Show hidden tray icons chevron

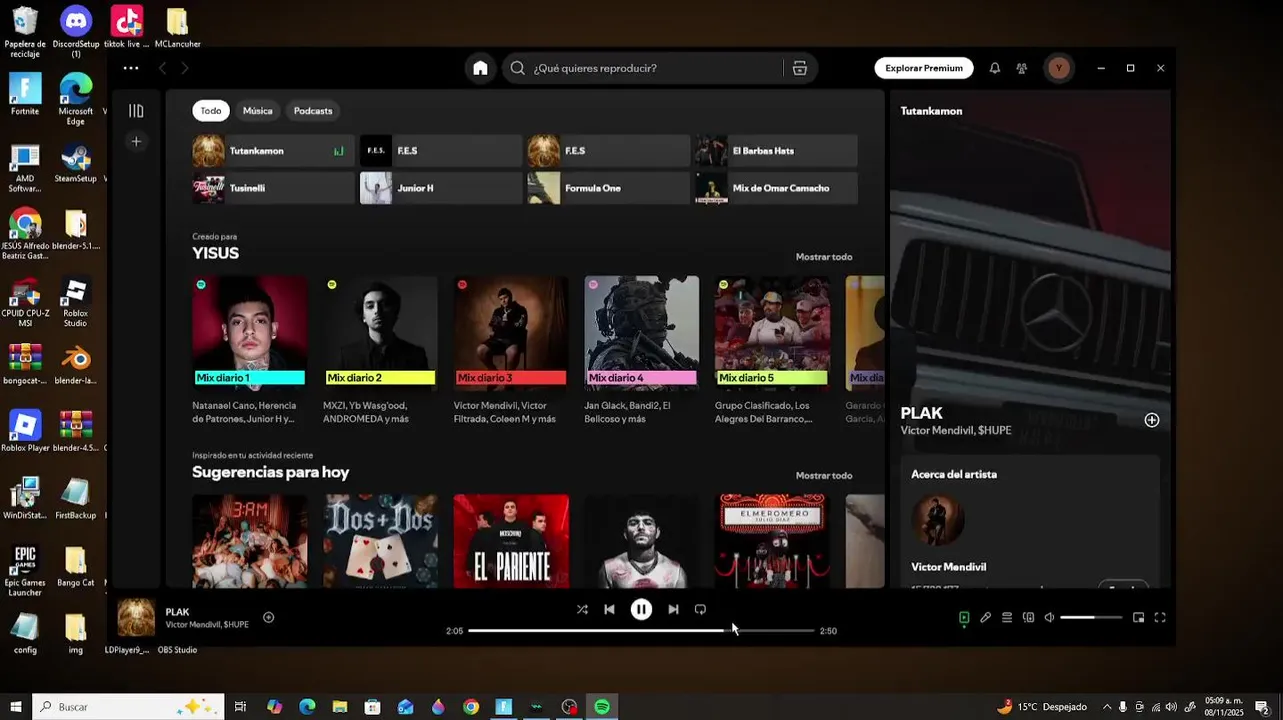point(1106,707)
